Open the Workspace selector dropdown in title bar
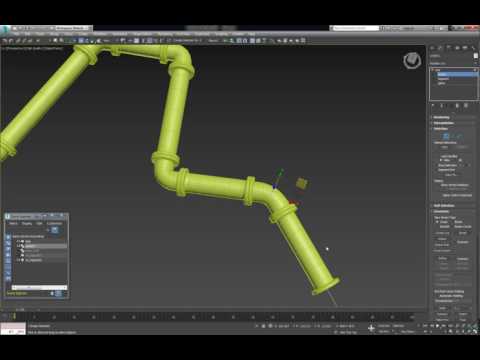This screenshot has height=360, width=480. click(72, 28)
